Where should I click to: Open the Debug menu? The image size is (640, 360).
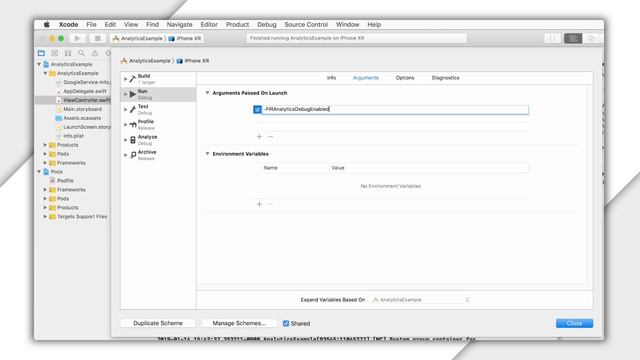[267, 24]
